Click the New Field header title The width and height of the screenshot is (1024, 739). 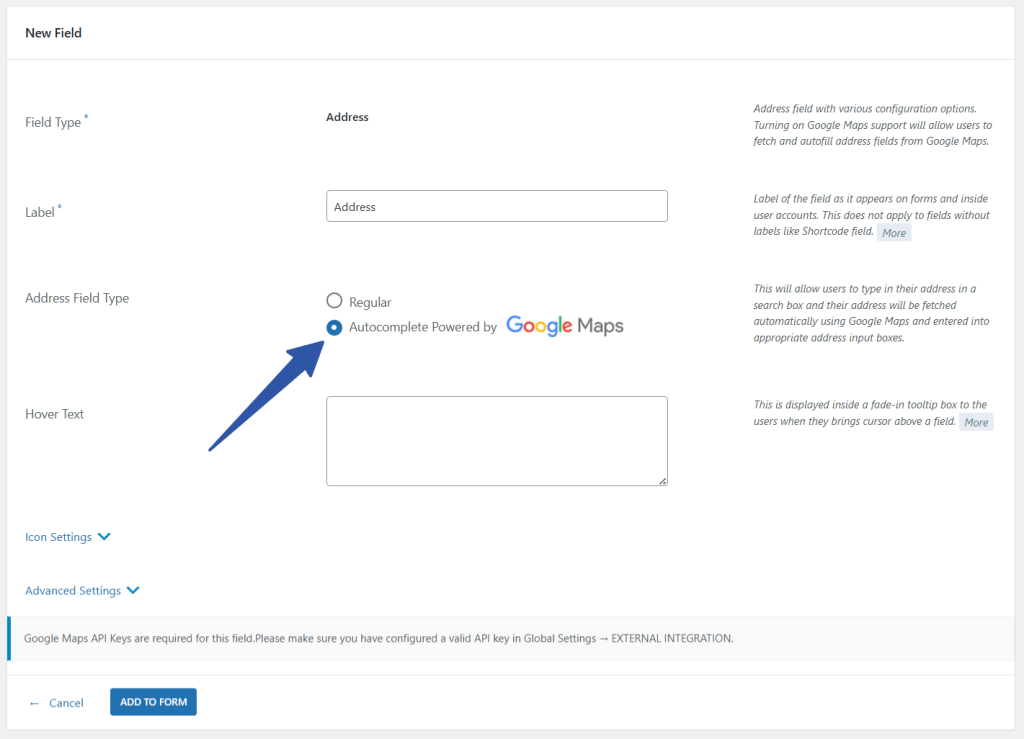(x=53, y=32)
